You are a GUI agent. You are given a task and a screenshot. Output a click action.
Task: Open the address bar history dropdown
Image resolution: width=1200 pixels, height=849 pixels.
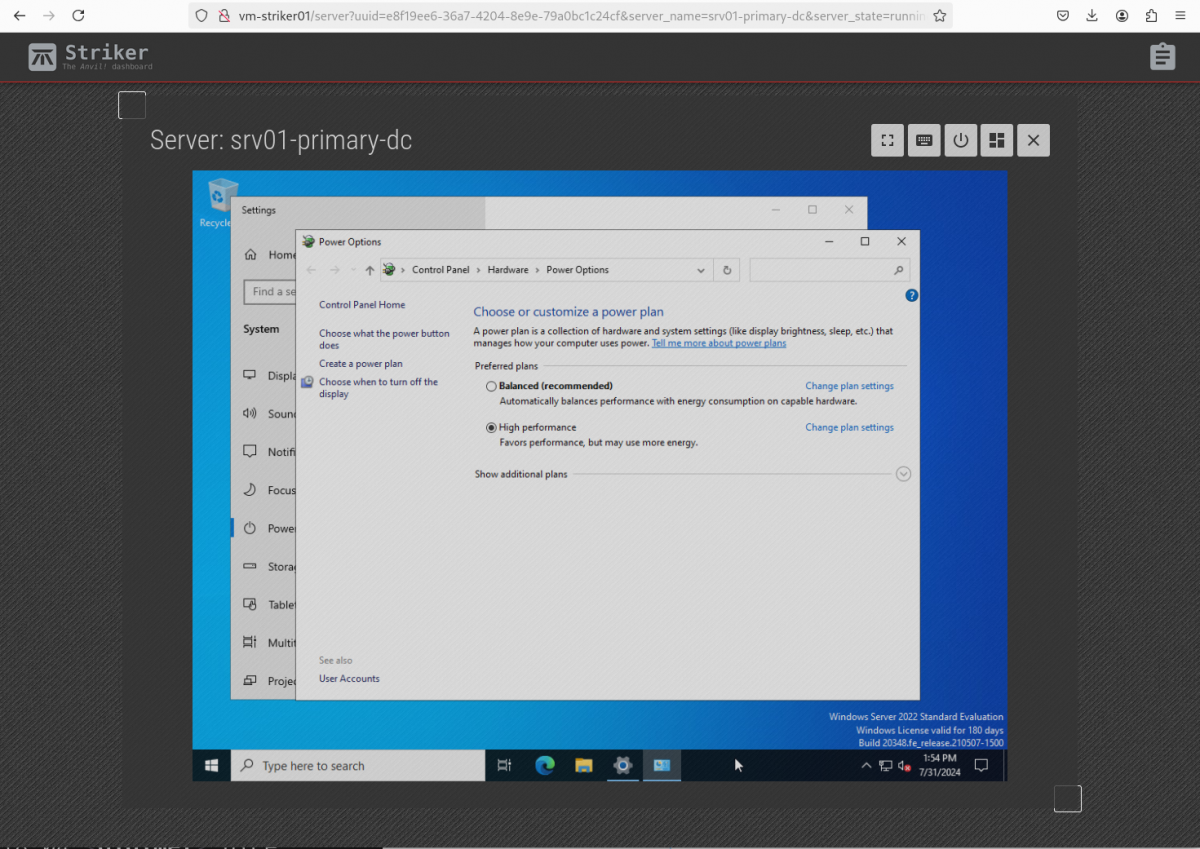[x=701, y=270]
